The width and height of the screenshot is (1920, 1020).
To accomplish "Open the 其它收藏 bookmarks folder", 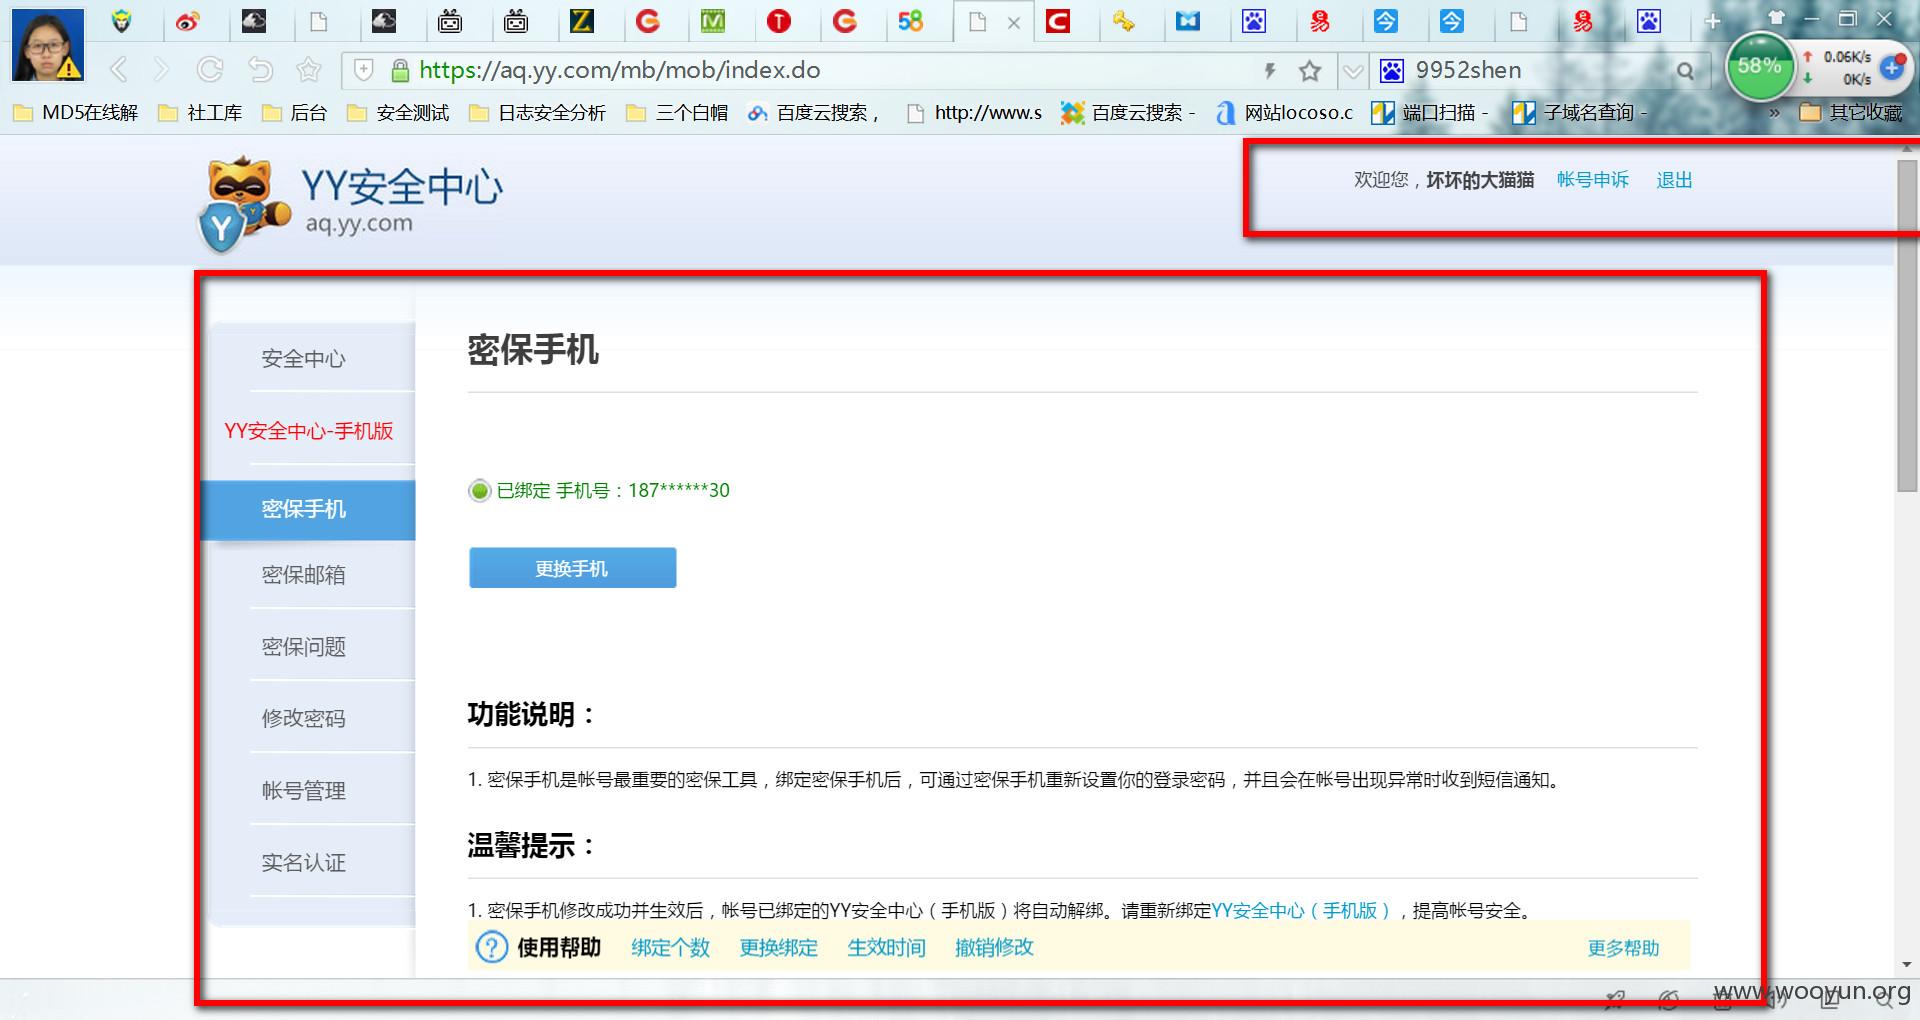I will 1851,113.
